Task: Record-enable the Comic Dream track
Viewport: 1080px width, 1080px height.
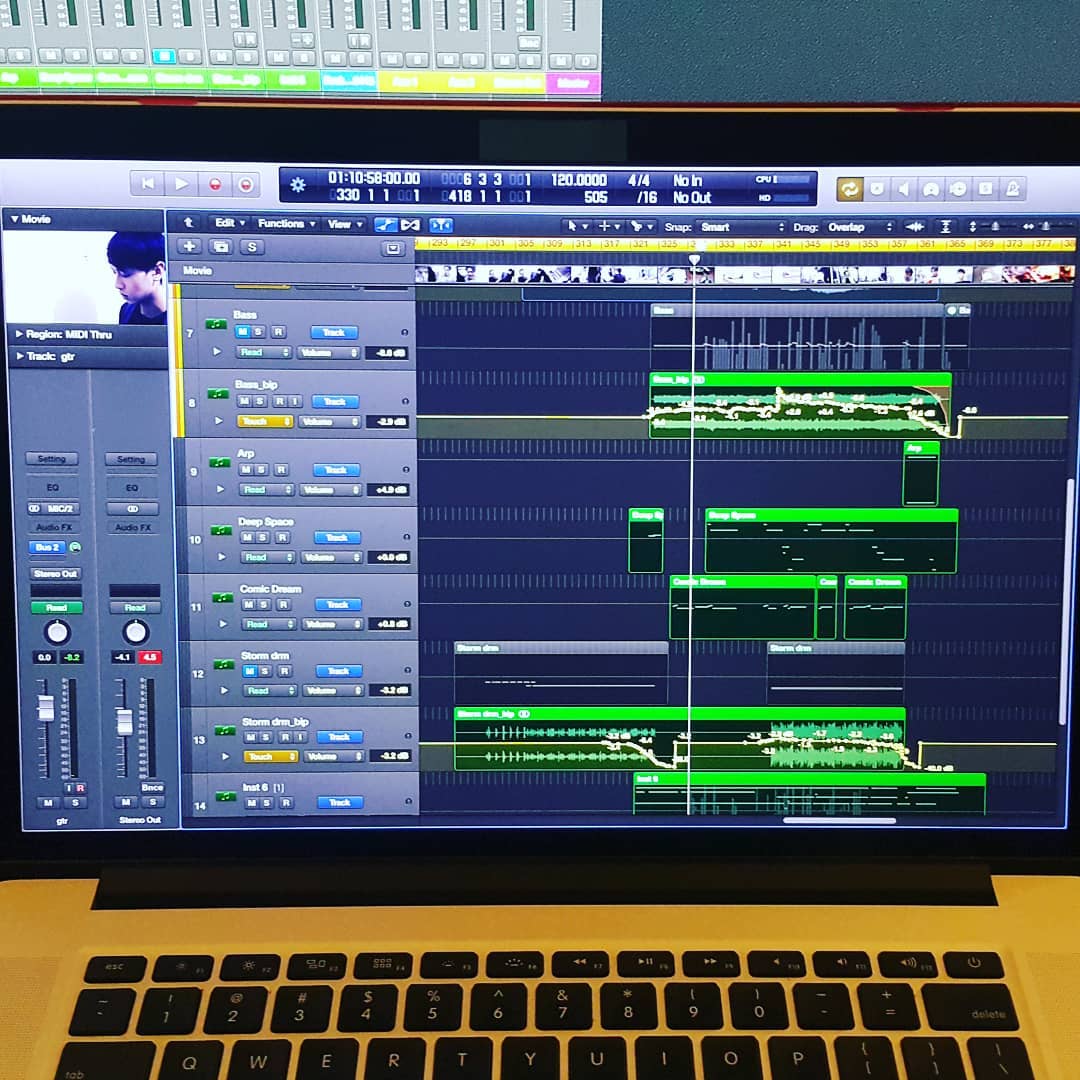Action: (283, 604)
